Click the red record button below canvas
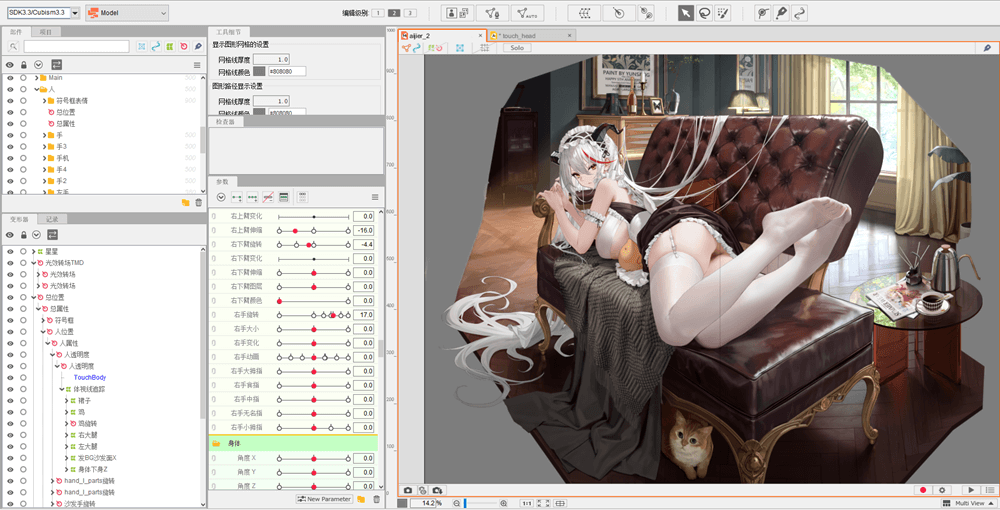The height and width of the screenshot is (510, 1000). click(x=923, y=490)
